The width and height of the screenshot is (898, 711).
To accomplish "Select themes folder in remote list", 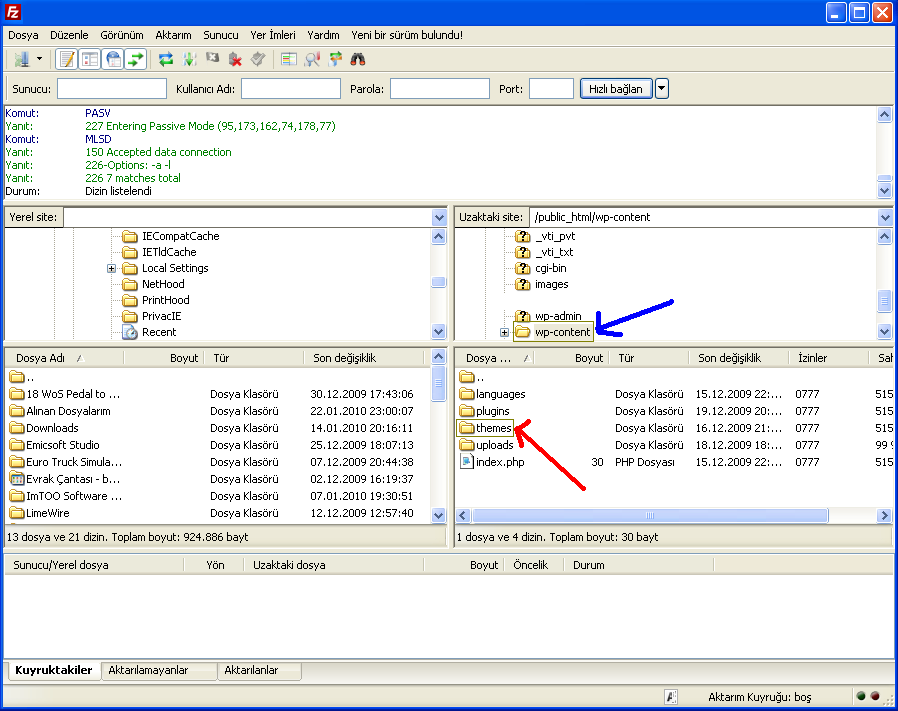I will tap(486, 428).
